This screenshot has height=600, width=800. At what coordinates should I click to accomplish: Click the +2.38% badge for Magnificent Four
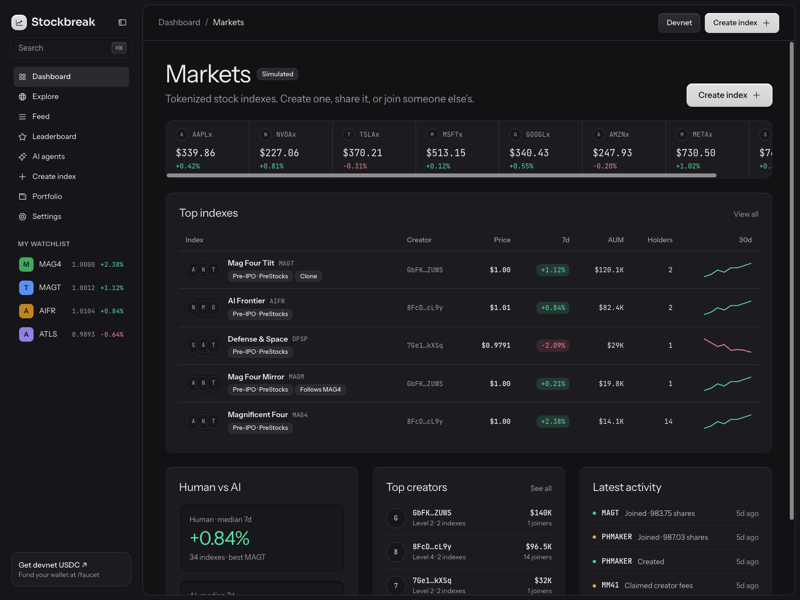(553, 421)
